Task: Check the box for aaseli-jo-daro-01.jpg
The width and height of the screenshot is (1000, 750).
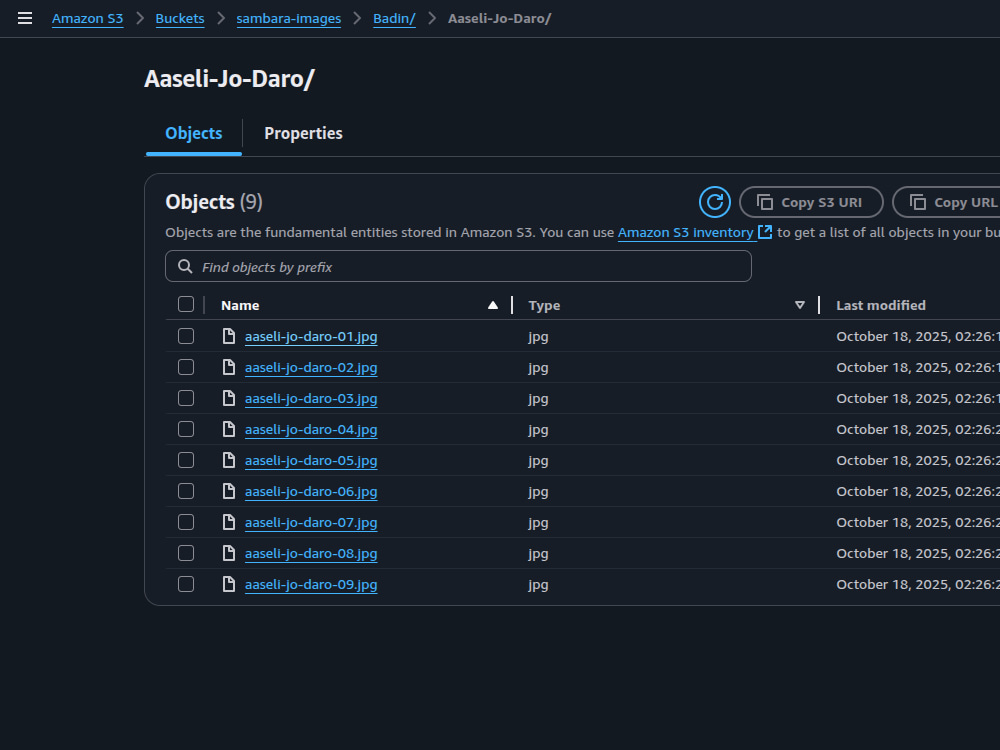Action: click(x=186, y=336)
